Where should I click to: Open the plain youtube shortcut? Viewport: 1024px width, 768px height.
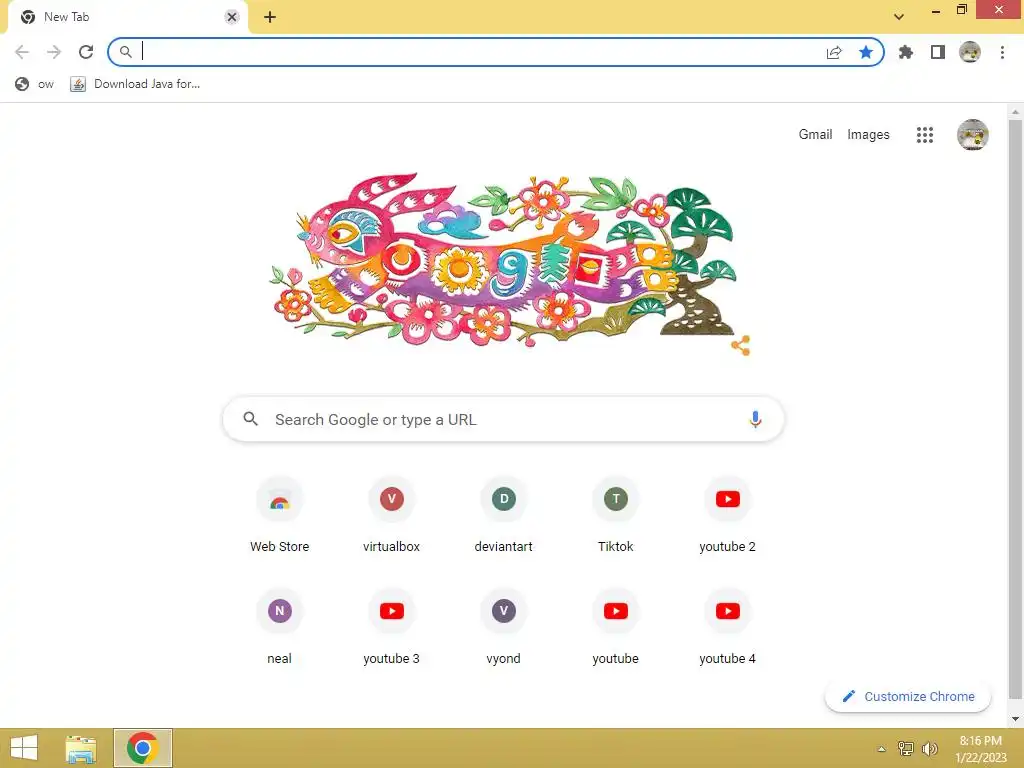coord(615,628)
